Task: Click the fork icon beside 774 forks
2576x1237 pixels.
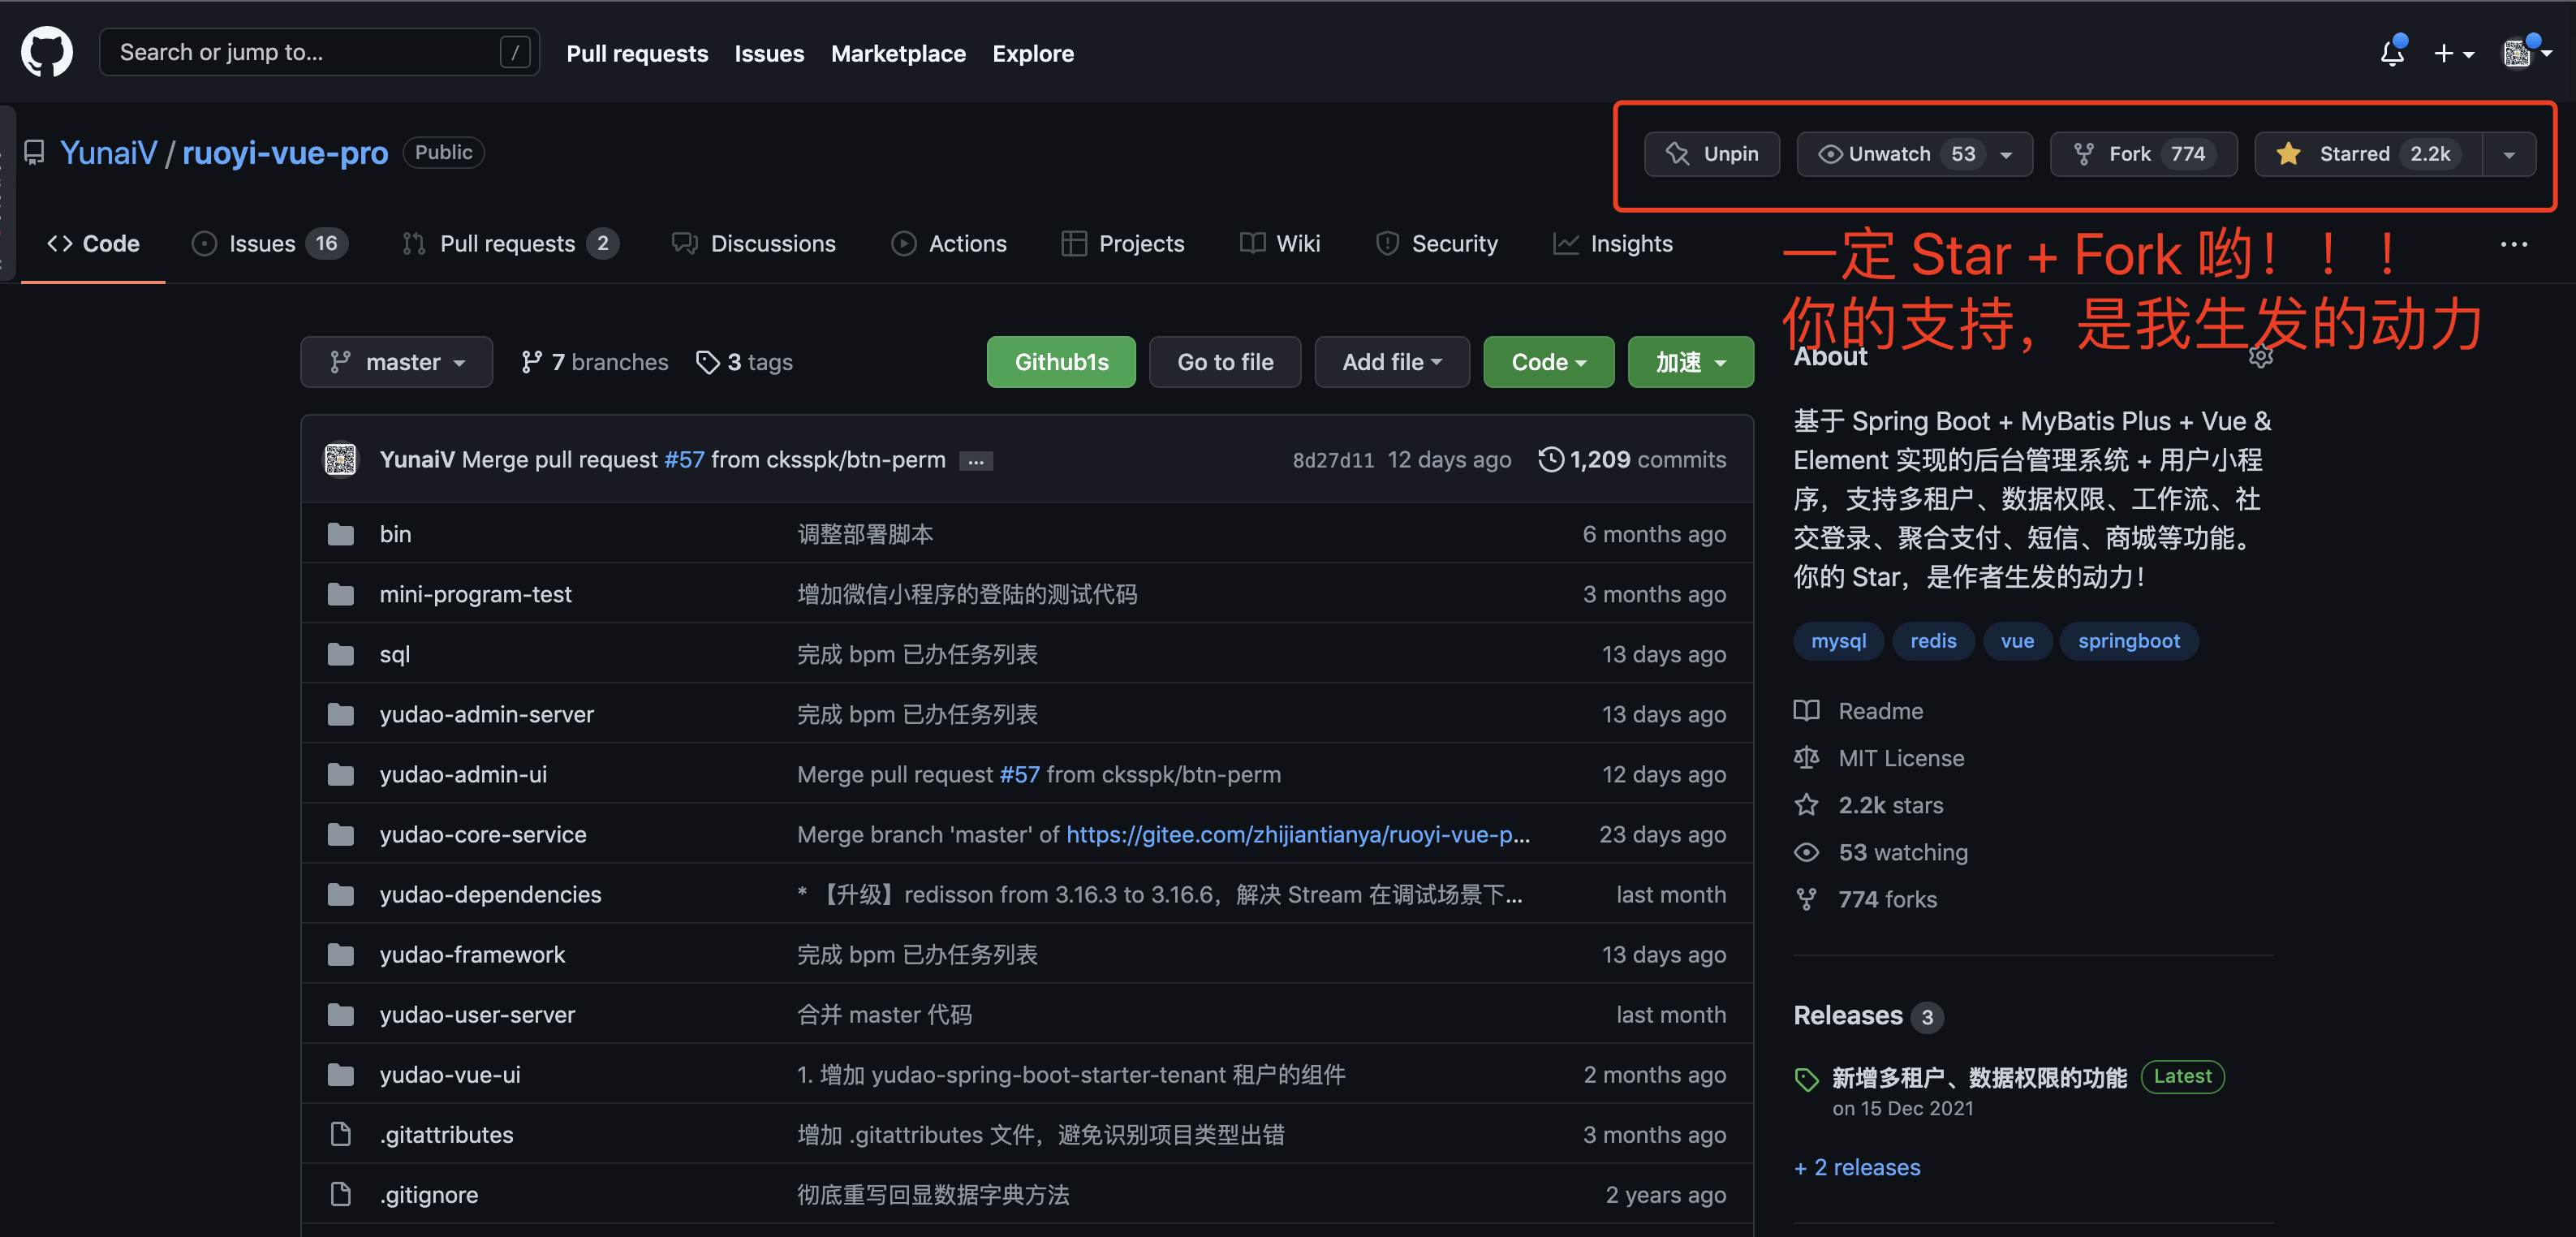Action: point(1806,899)
